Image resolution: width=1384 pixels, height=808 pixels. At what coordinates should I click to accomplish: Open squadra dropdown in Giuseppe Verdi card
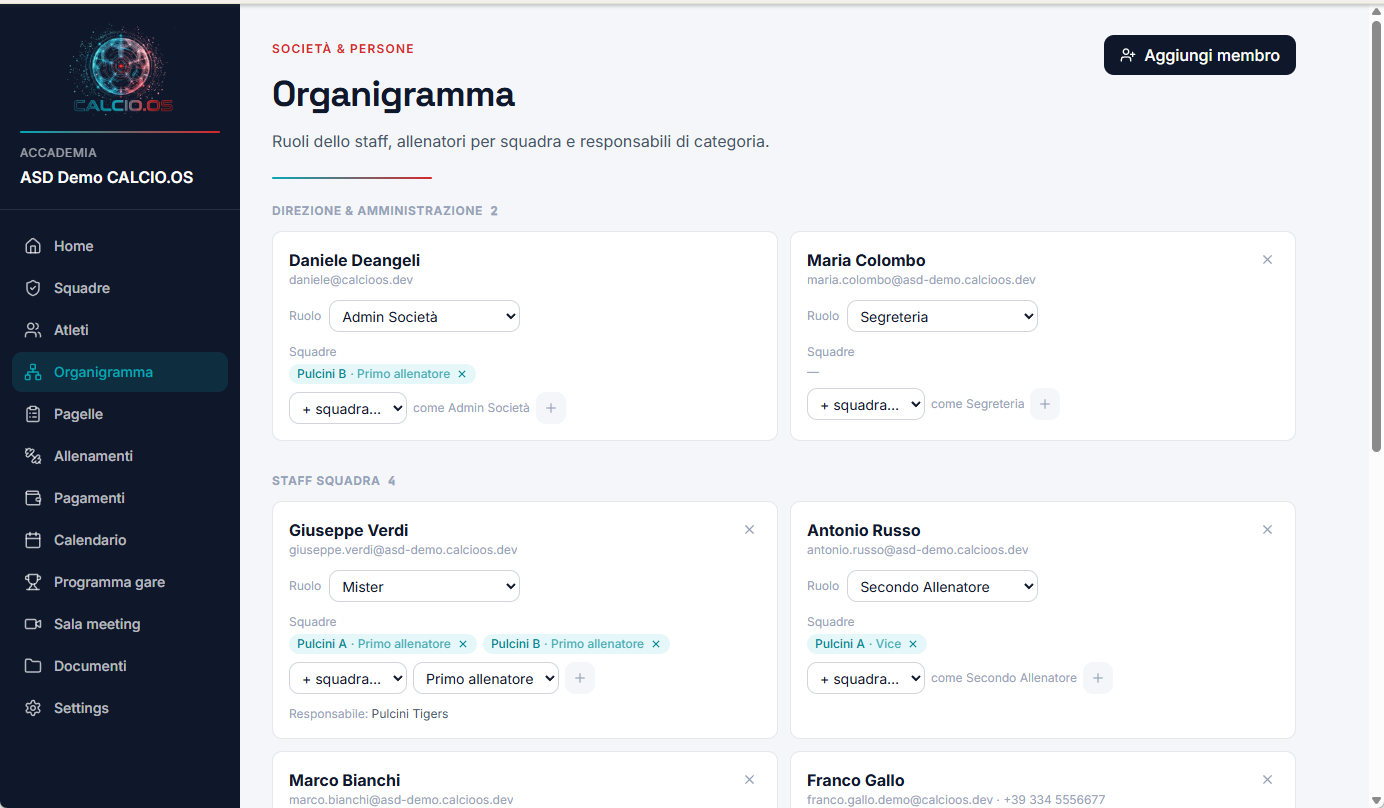pyautogui.click(x=348, y=678)
